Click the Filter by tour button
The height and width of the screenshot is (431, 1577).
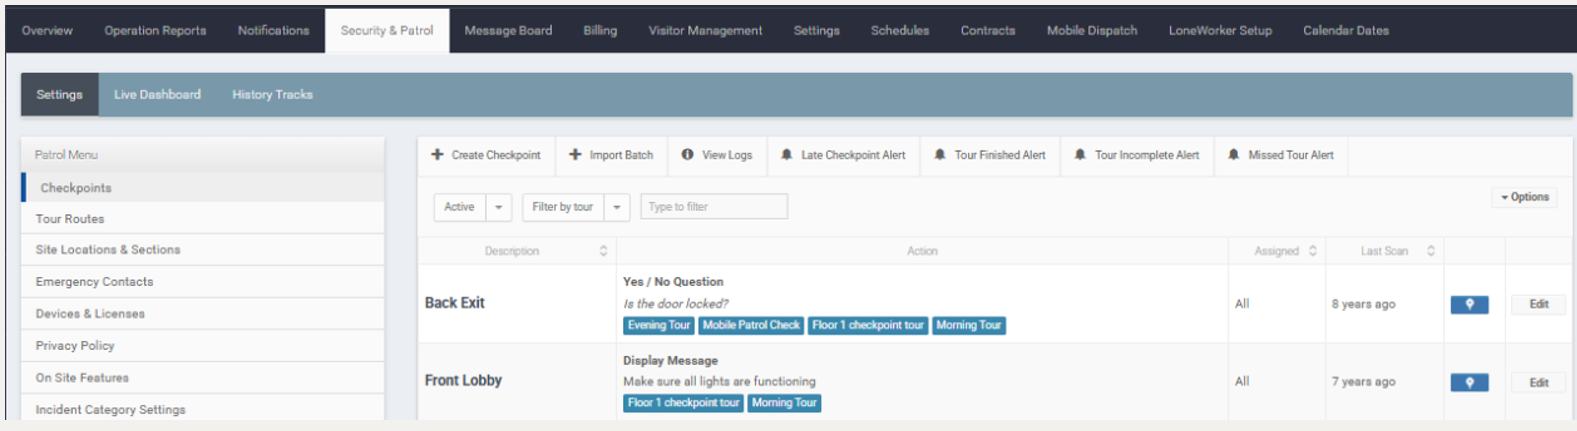click(563, 207)
